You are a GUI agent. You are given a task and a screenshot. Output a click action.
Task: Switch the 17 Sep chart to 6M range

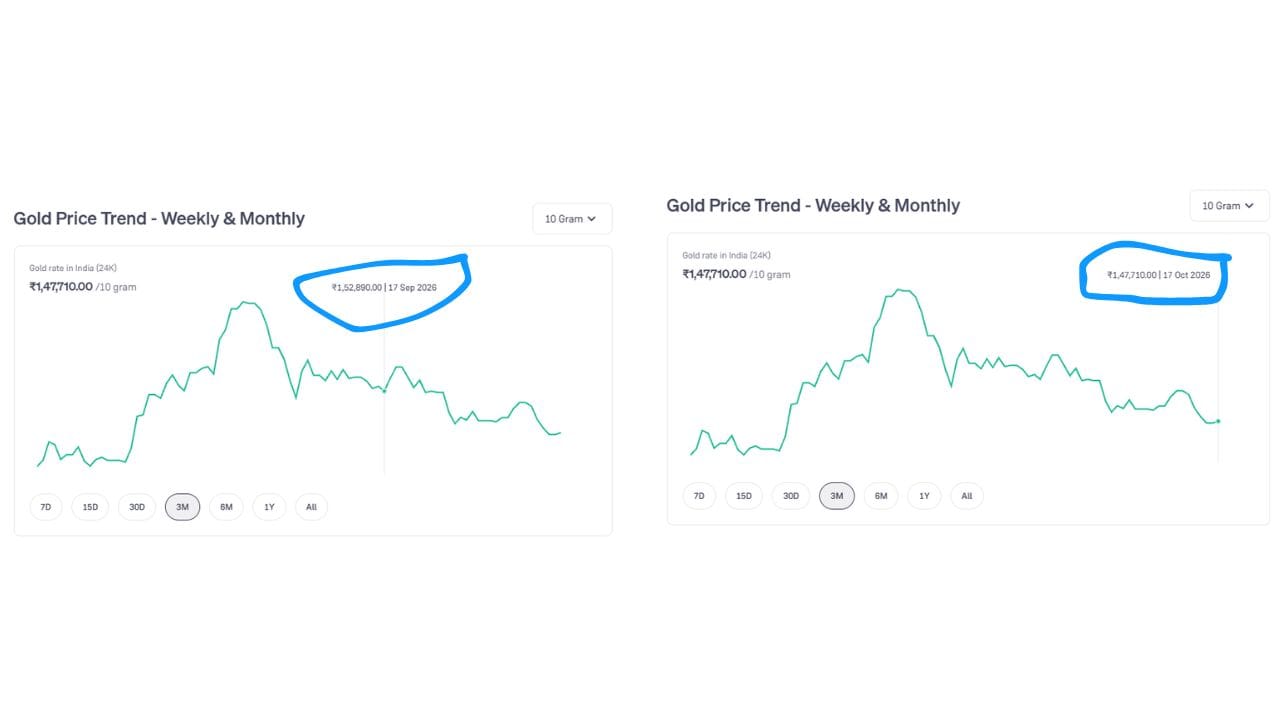[x=226, y=507]
